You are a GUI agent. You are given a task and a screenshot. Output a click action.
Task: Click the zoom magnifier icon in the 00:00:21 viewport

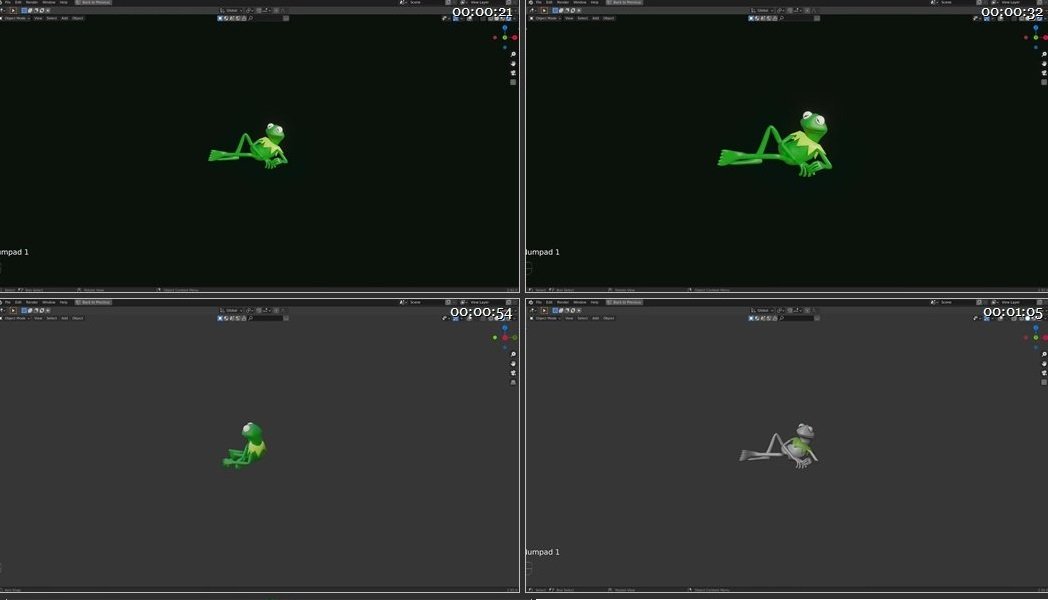click(x=513, y=54)
